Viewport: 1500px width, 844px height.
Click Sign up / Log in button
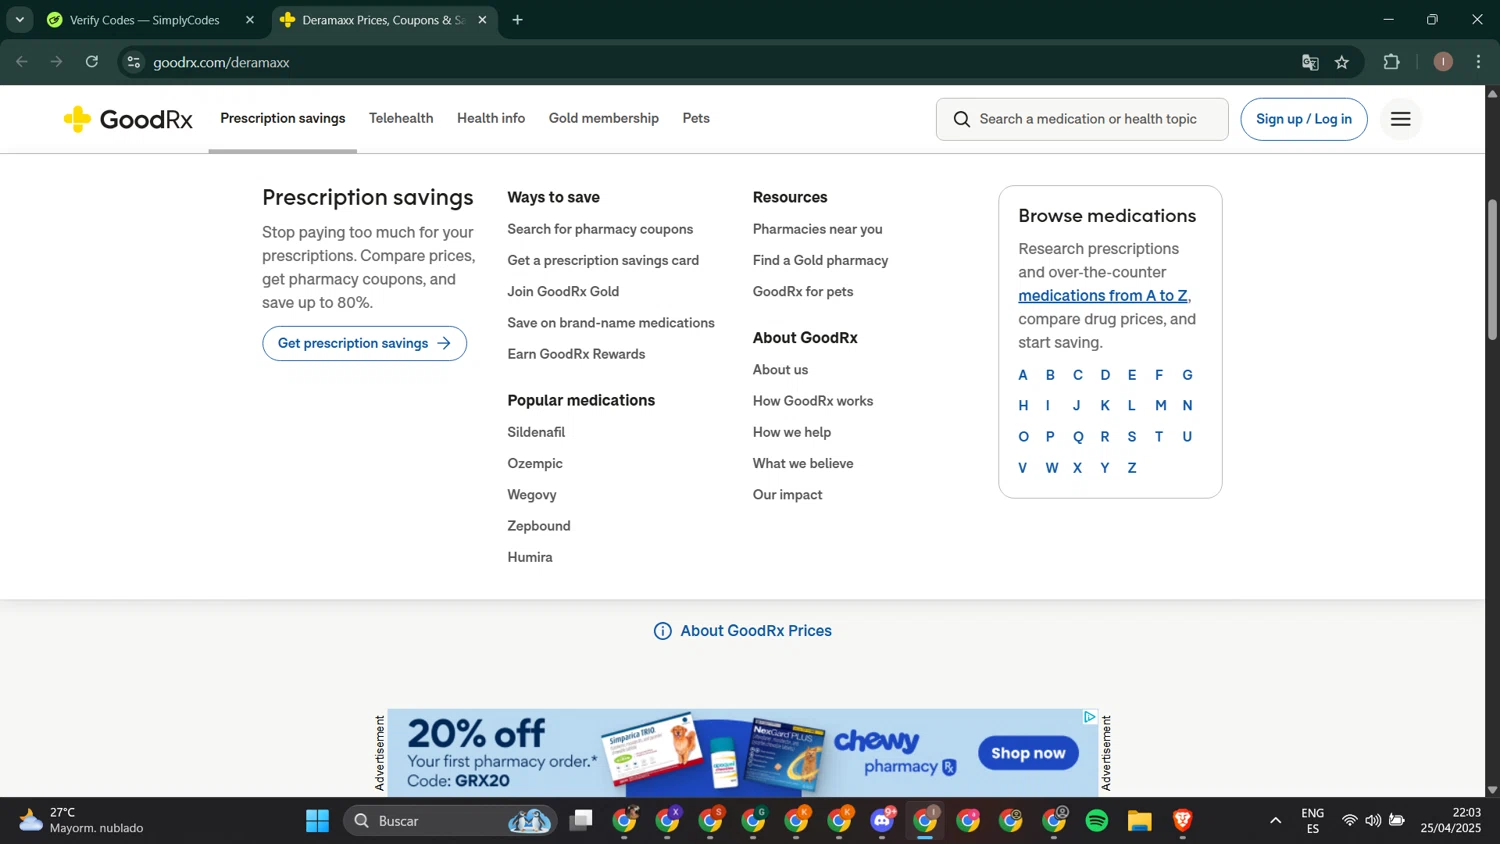click(1304, 119)
